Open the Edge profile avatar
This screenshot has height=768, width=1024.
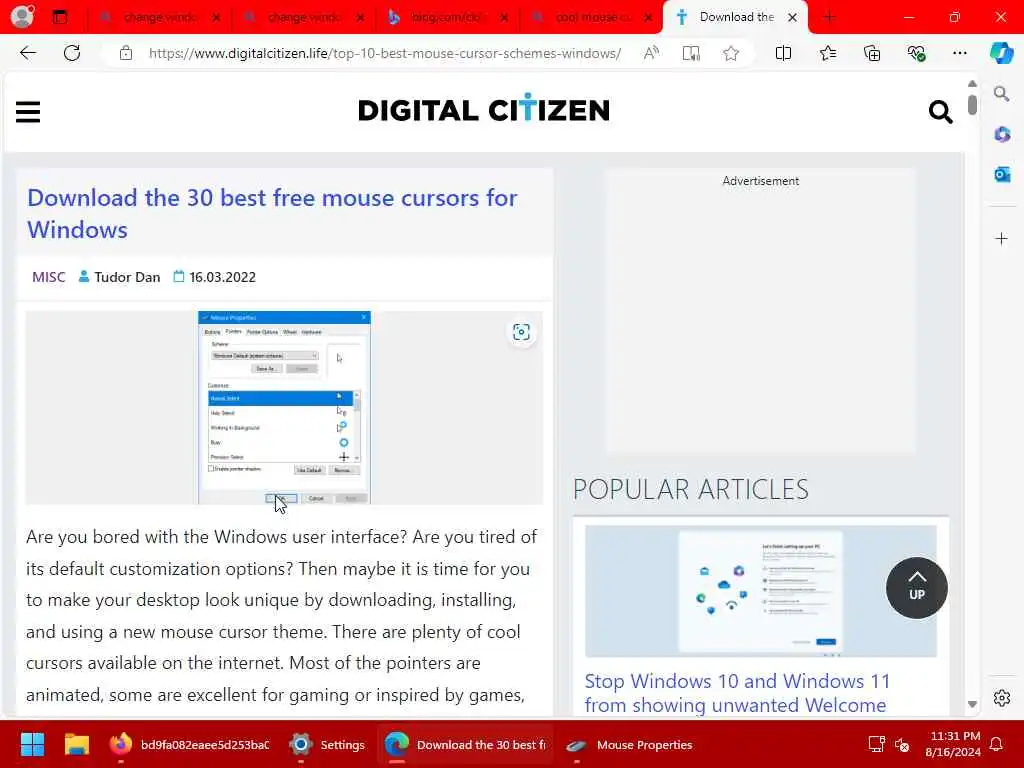pos(22,16)
